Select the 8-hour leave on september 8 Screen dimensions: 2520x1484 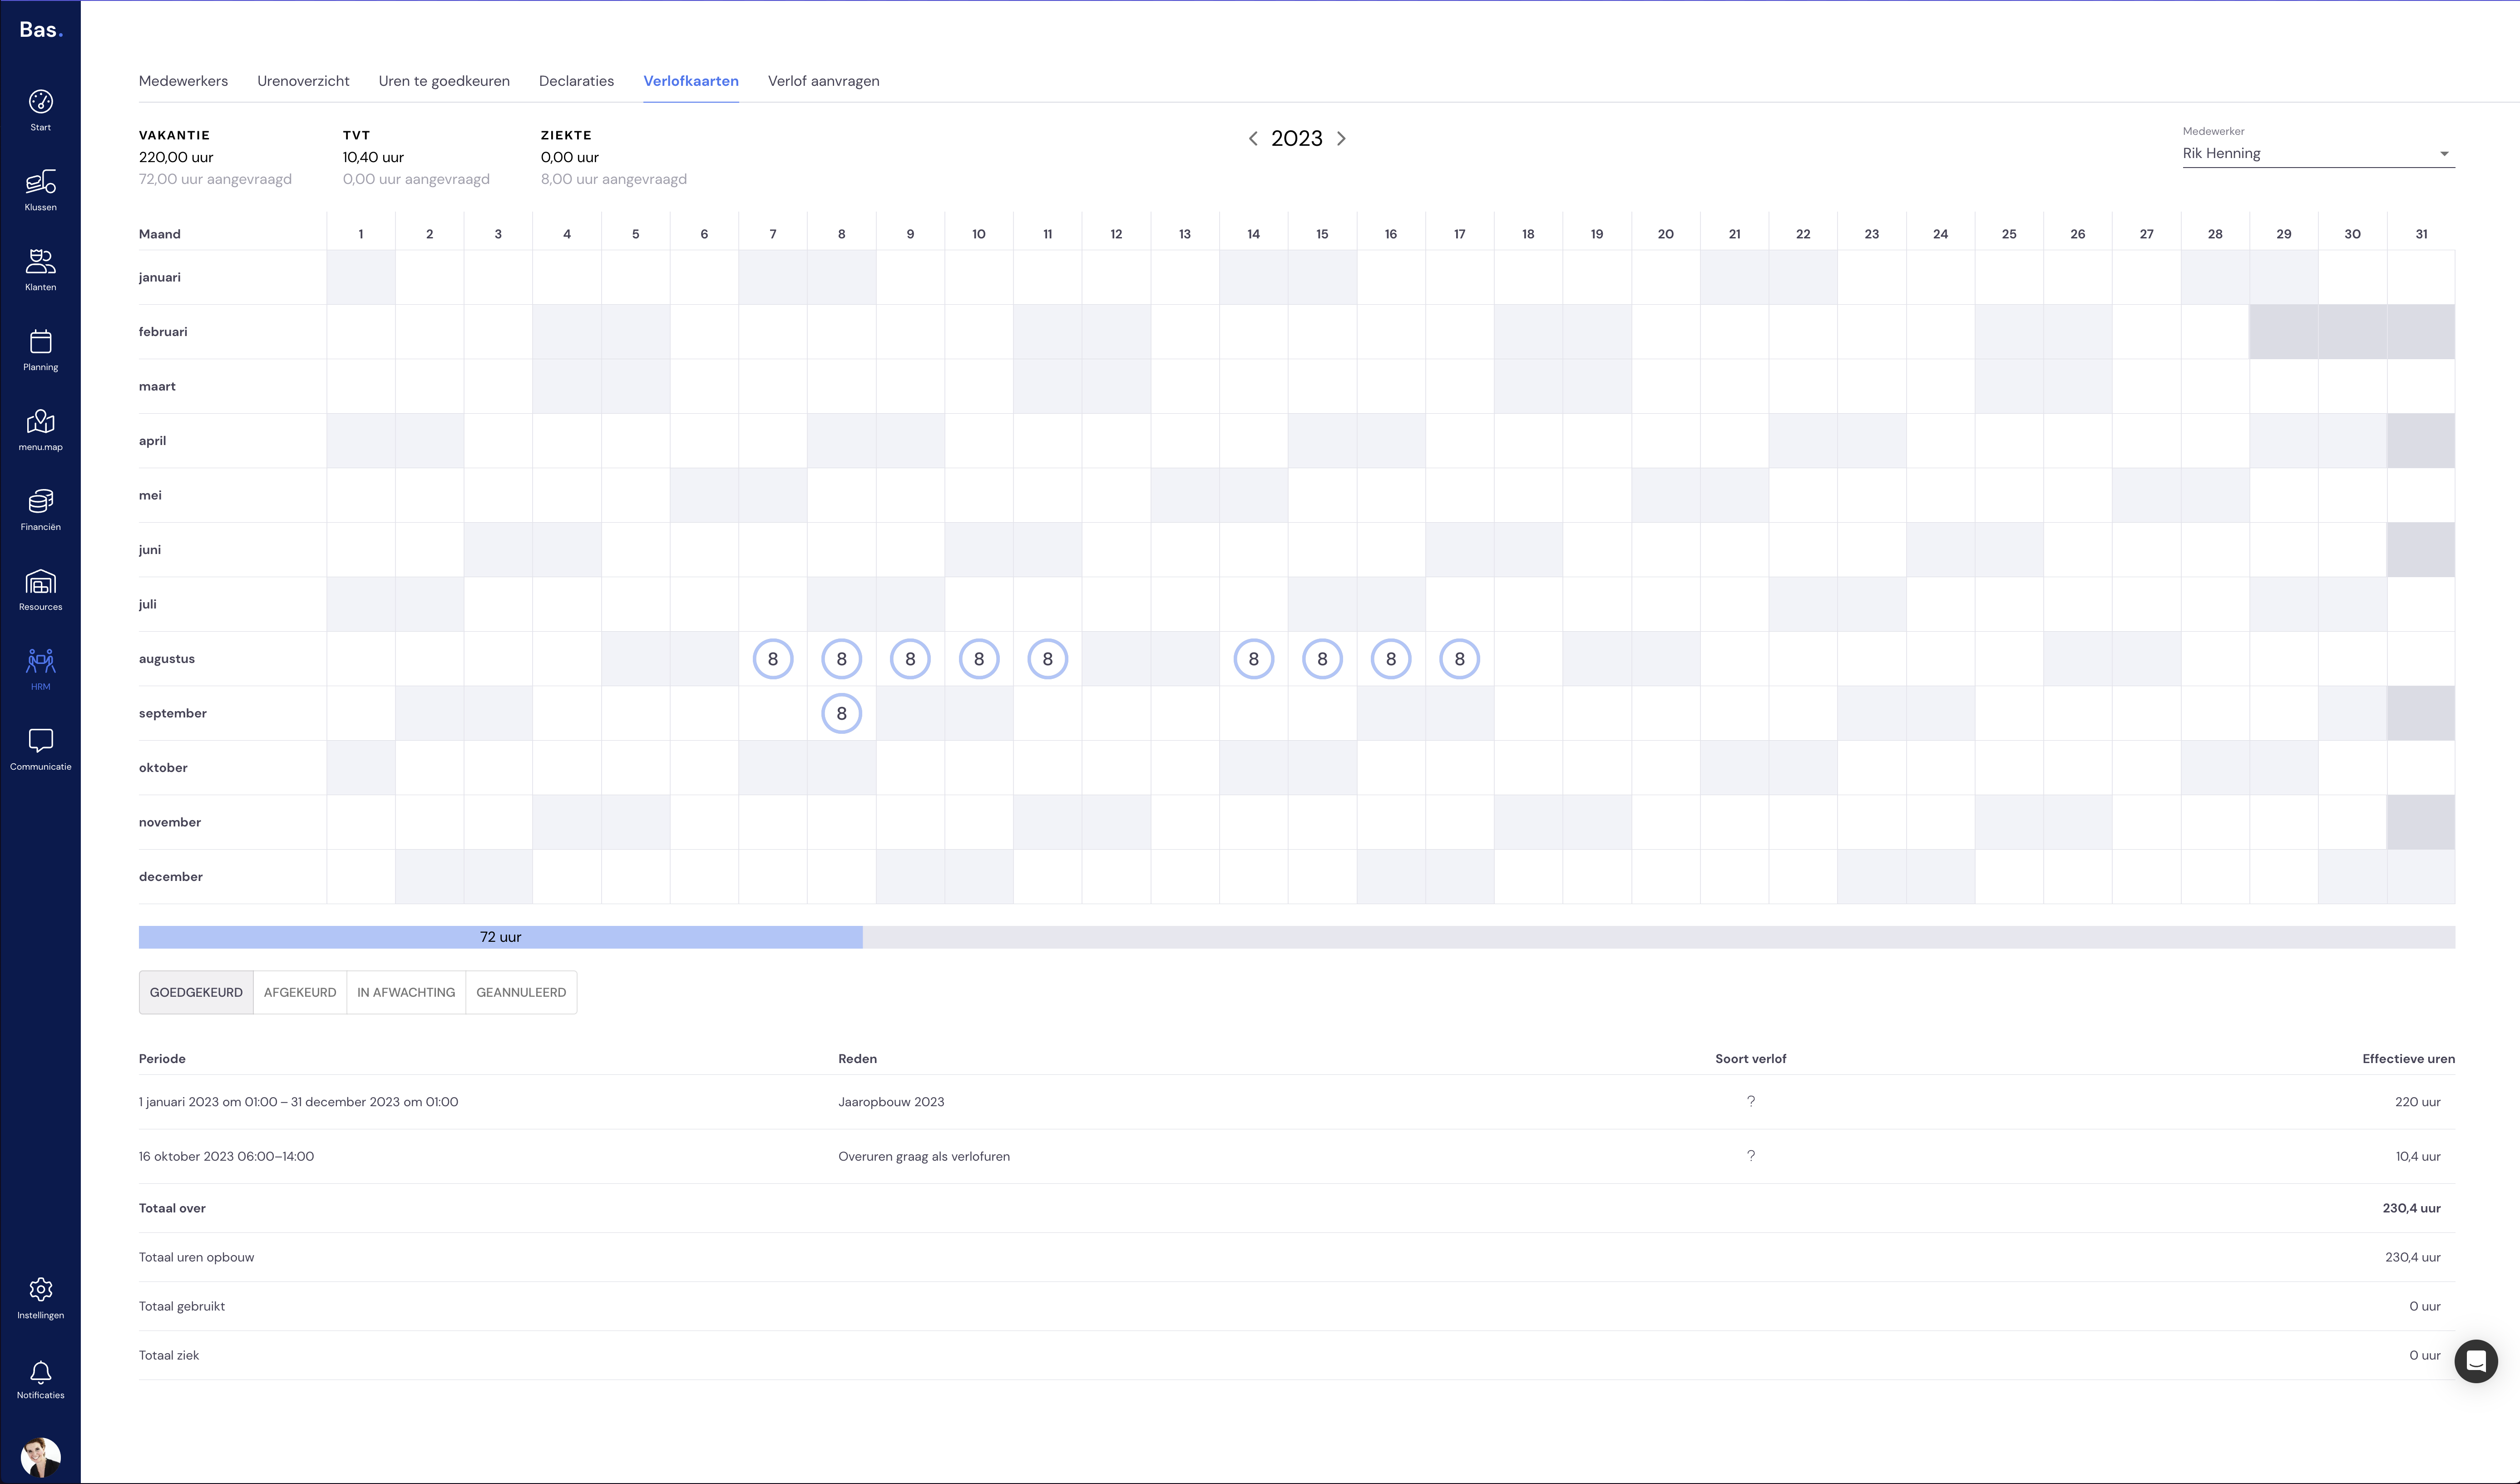click(x=842, y=714)
